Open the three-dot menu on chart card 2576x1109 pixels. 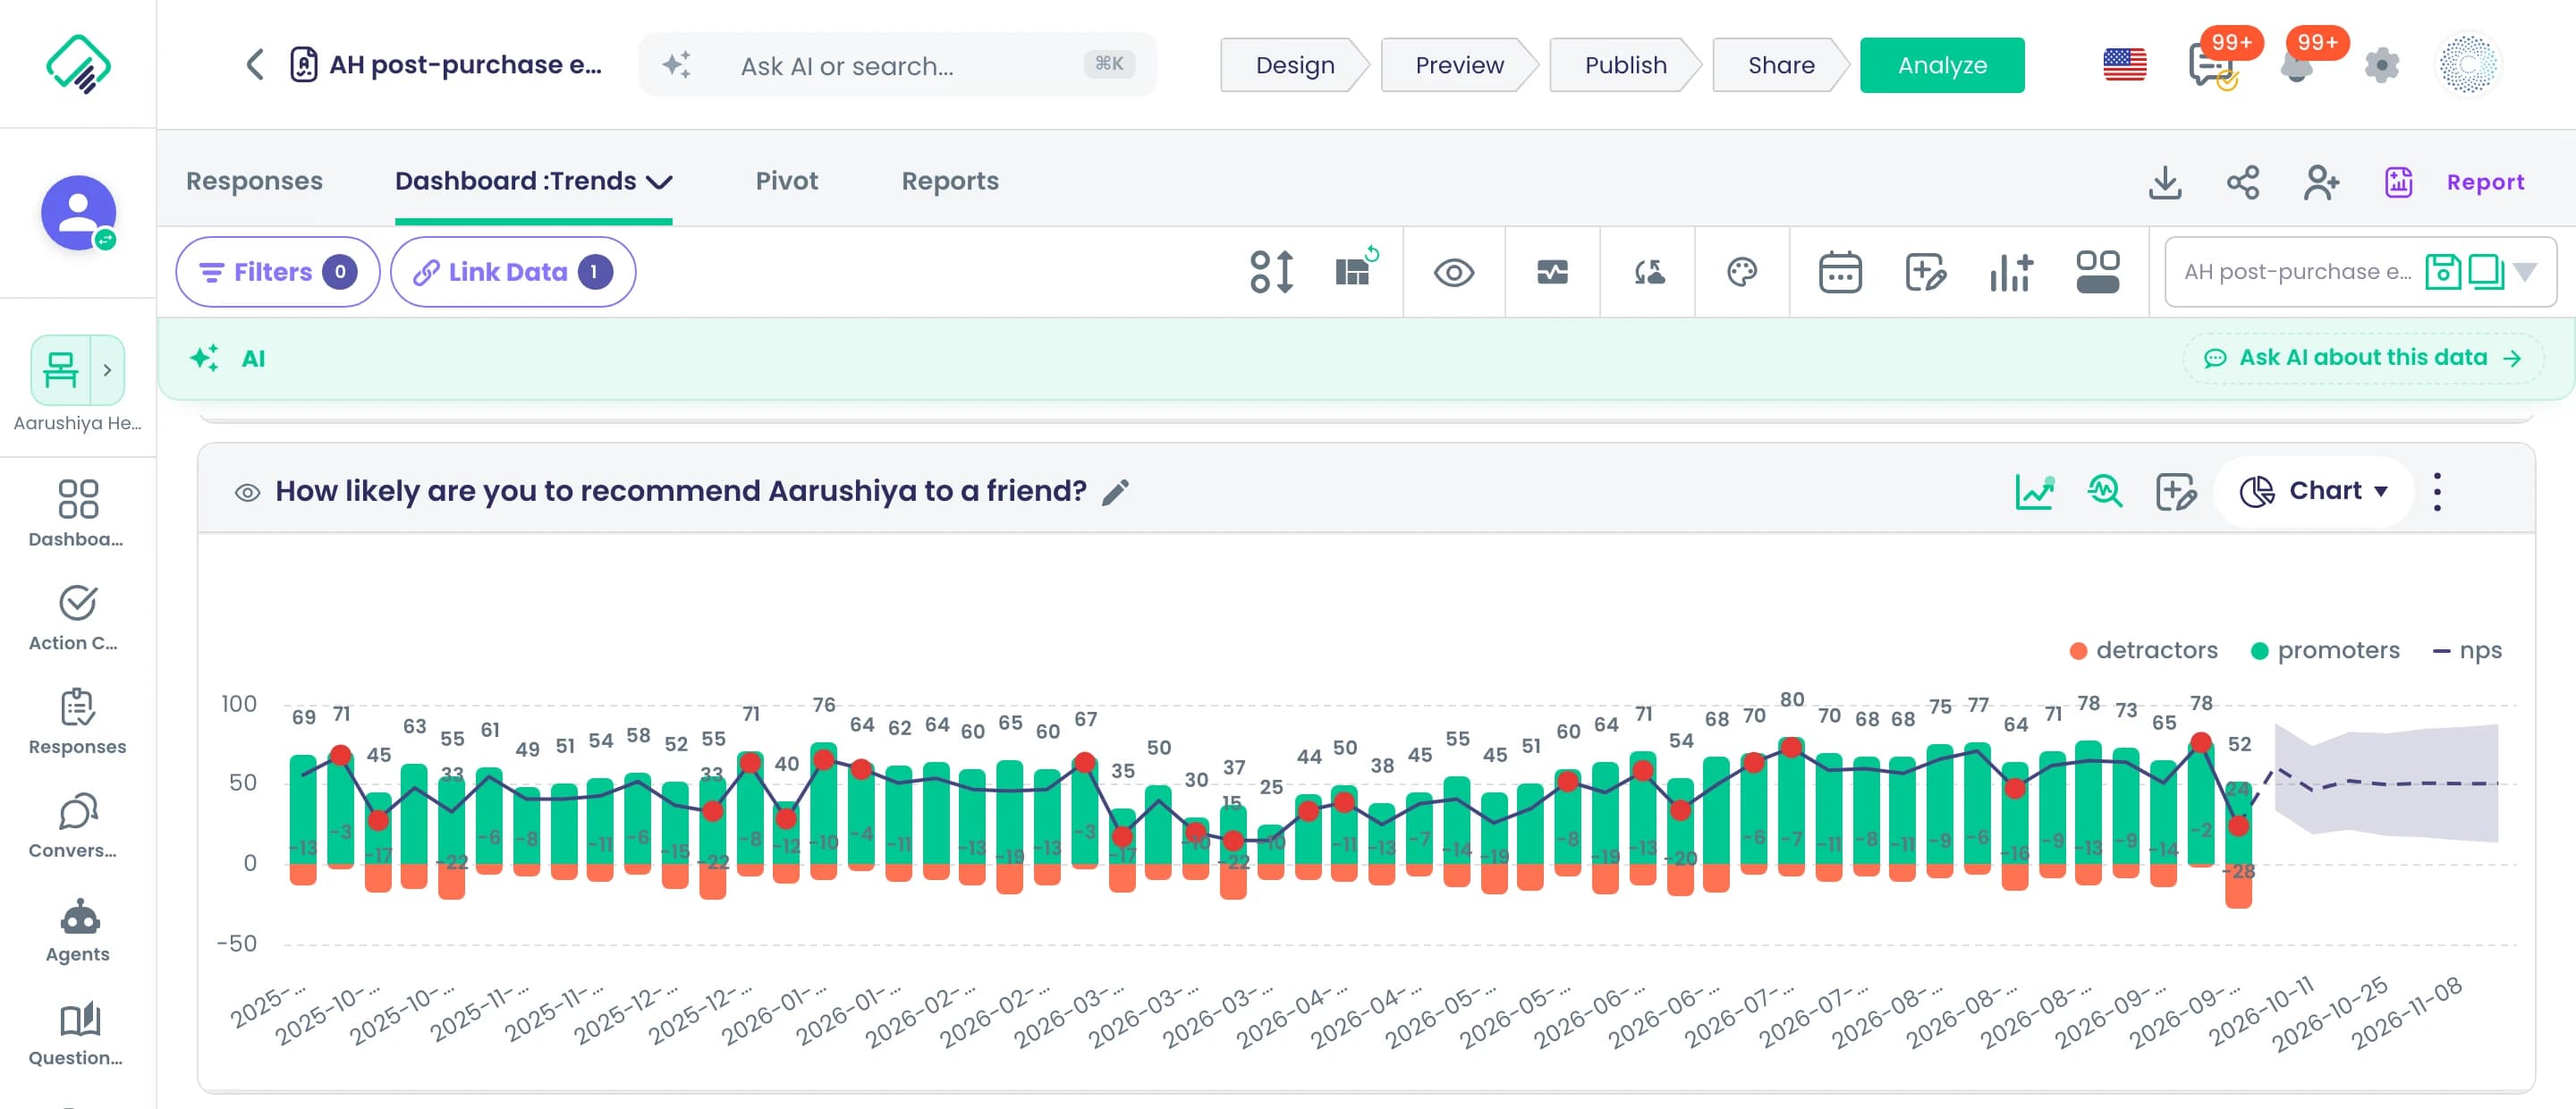2437,491
